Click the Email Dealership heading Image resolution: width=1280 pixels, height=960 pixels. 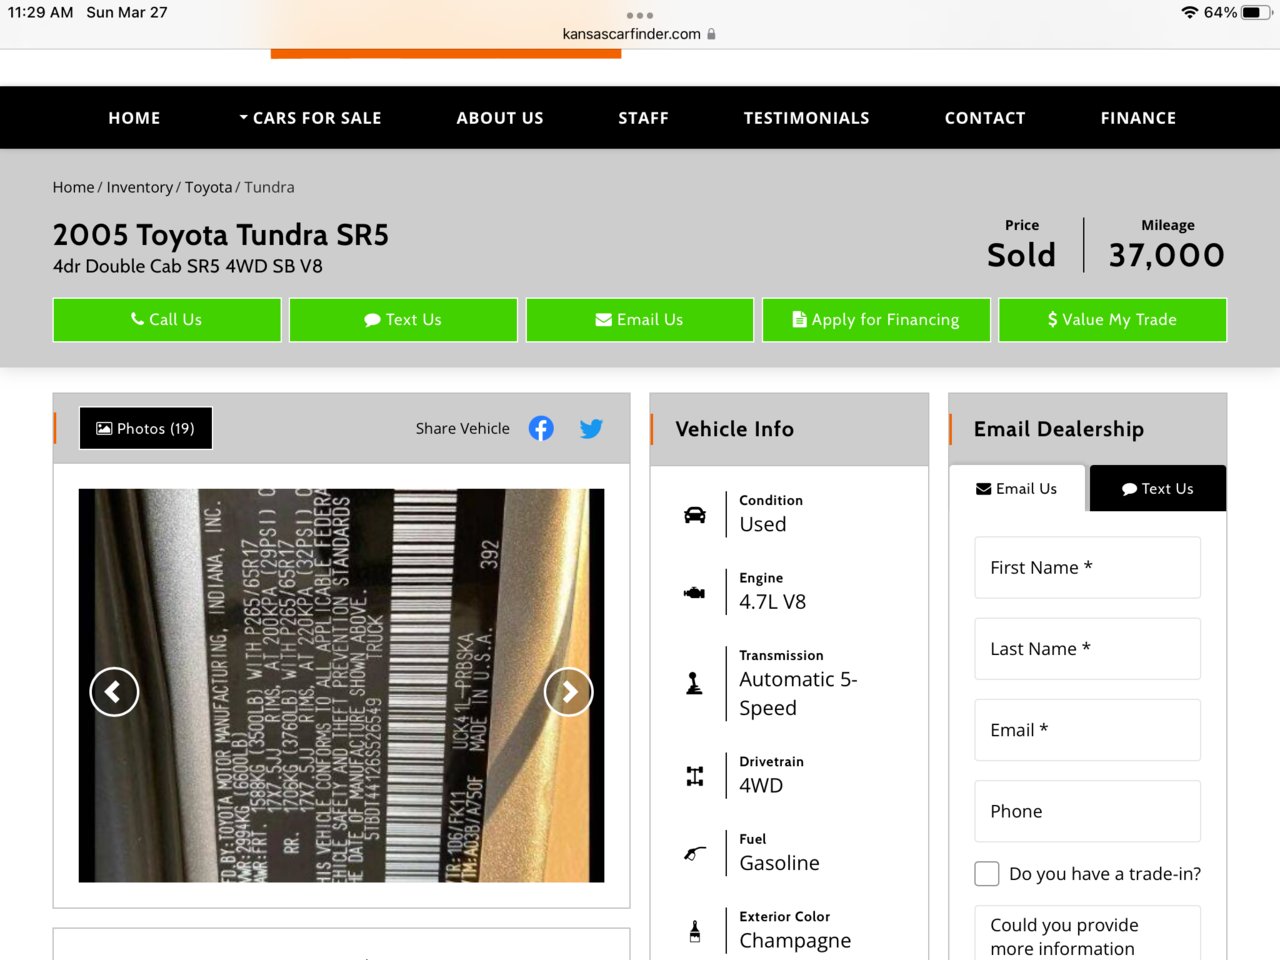tap(1059, 429)
